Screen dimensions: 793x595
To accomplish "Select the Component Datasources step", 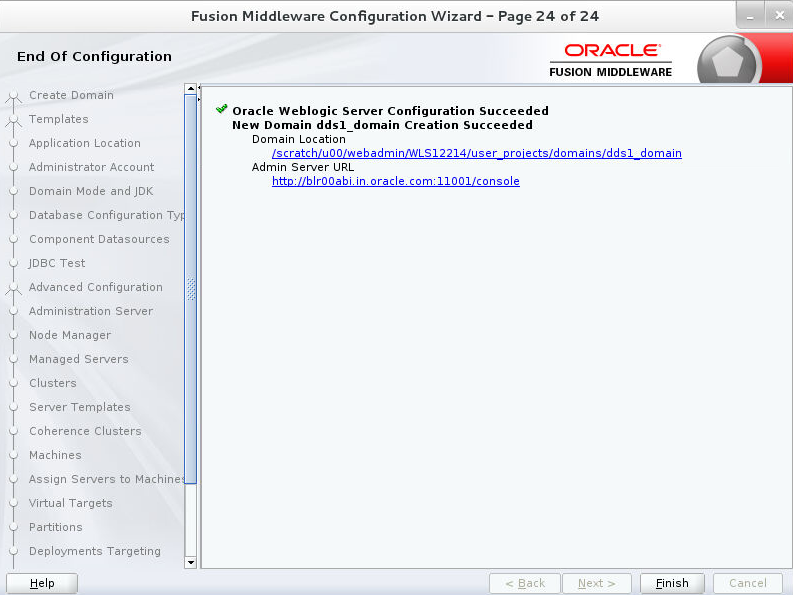I will [99, 239].
